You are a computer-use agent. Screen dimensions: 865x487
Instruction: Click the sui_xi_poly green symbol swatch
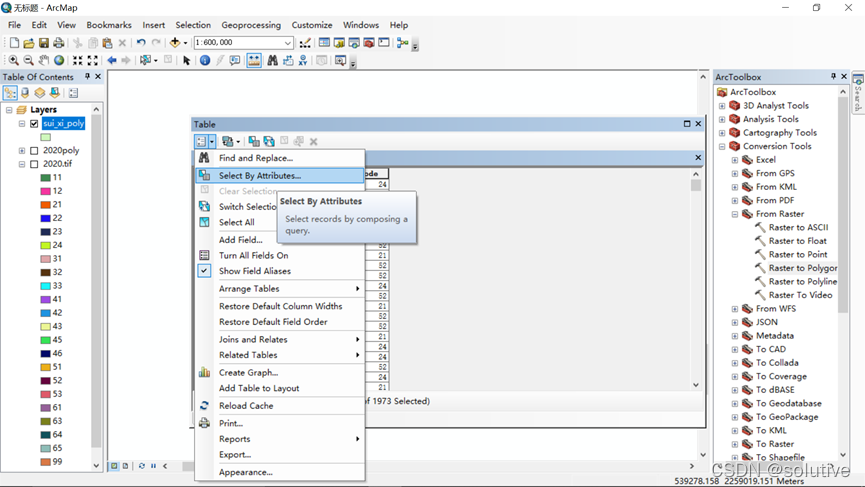(46, 137)
